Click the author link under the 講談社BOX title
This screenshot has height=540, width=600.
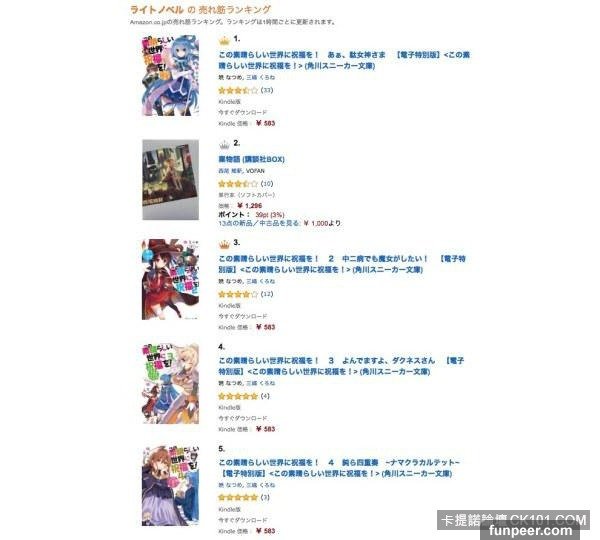click(230, 171)
